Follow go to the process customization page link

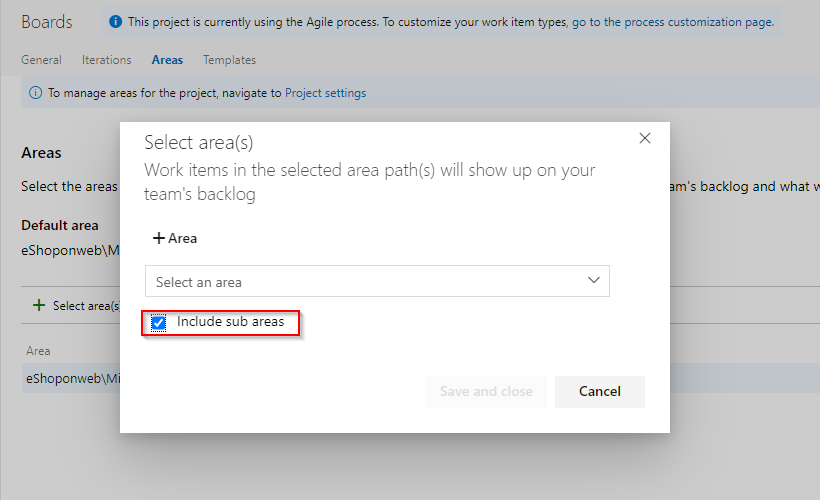click(x=673, y=22)
